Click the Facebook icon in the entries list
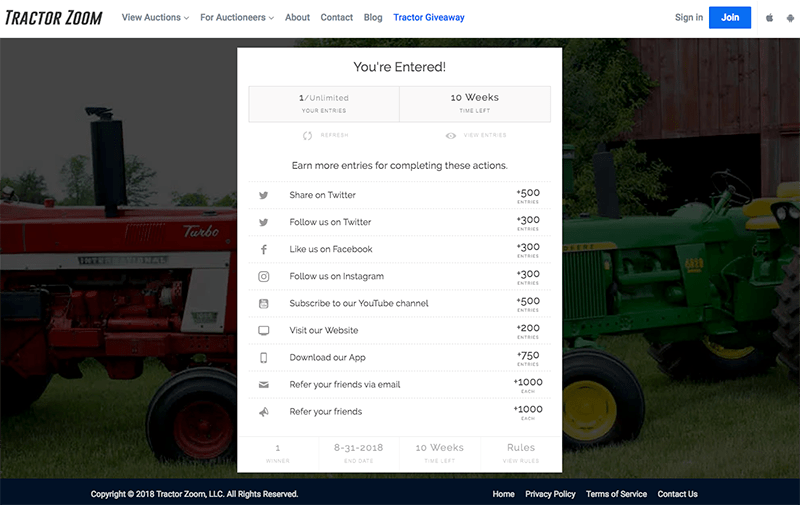Viewport: 800px width, 505px height. pyautogui.click(x=263, y=249)
